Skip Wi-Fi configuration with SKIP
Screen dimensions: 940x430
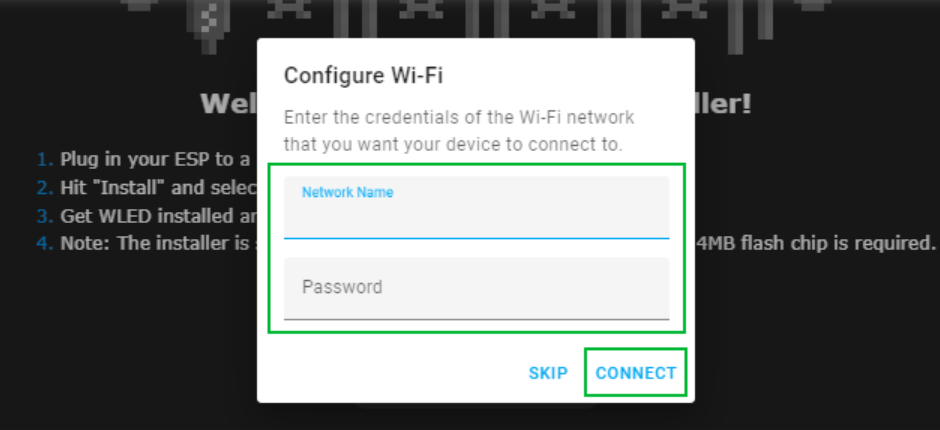coord(548,373)
